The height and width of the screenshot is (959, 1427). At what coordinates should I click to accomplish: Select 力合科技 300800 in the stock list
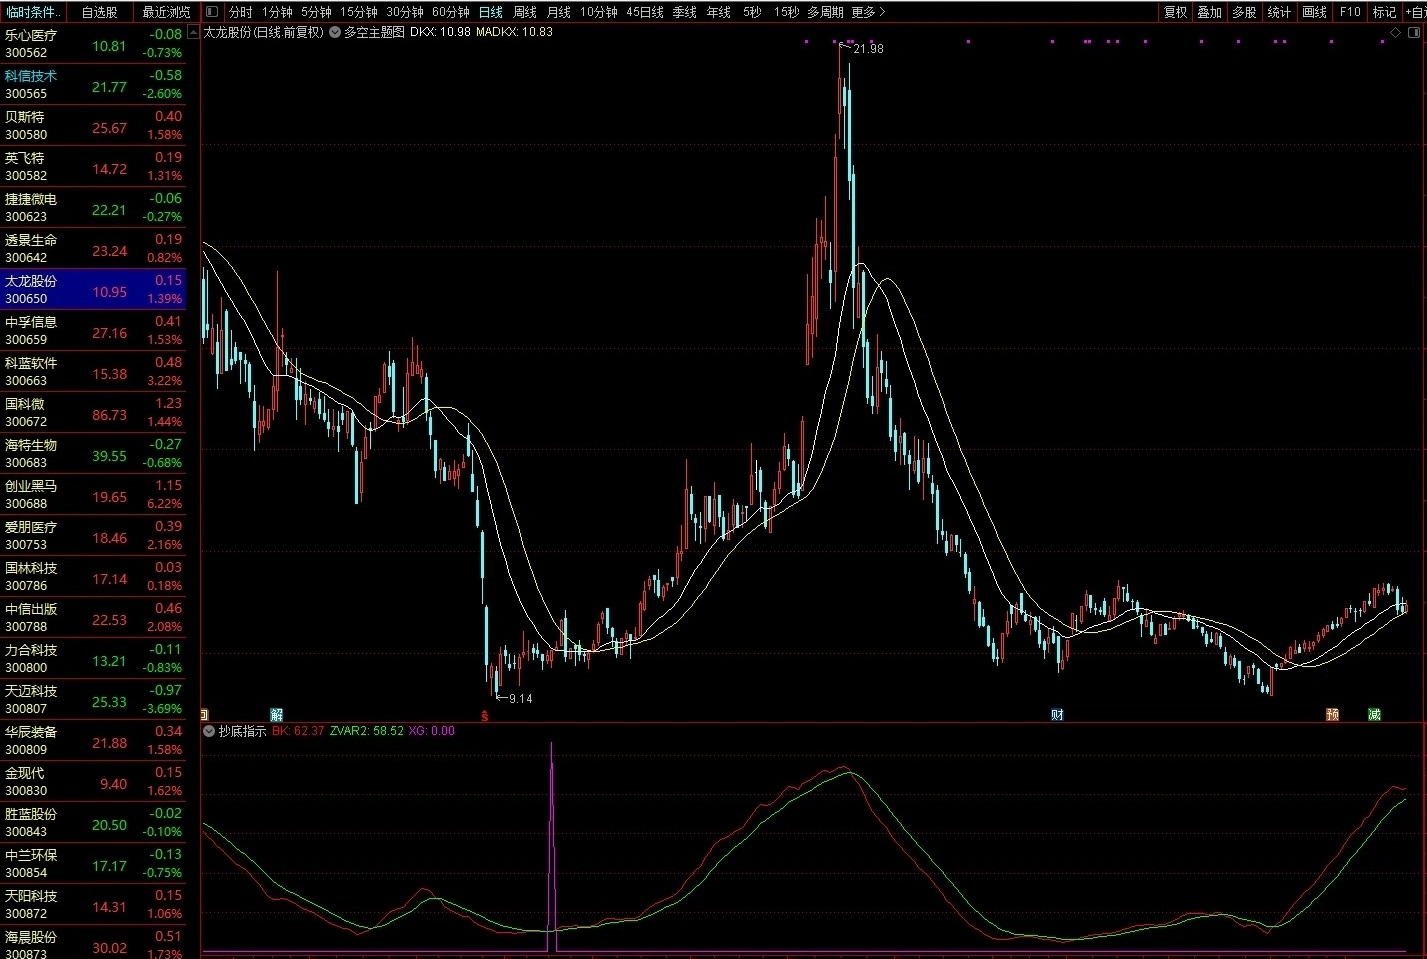pos(93,658)
